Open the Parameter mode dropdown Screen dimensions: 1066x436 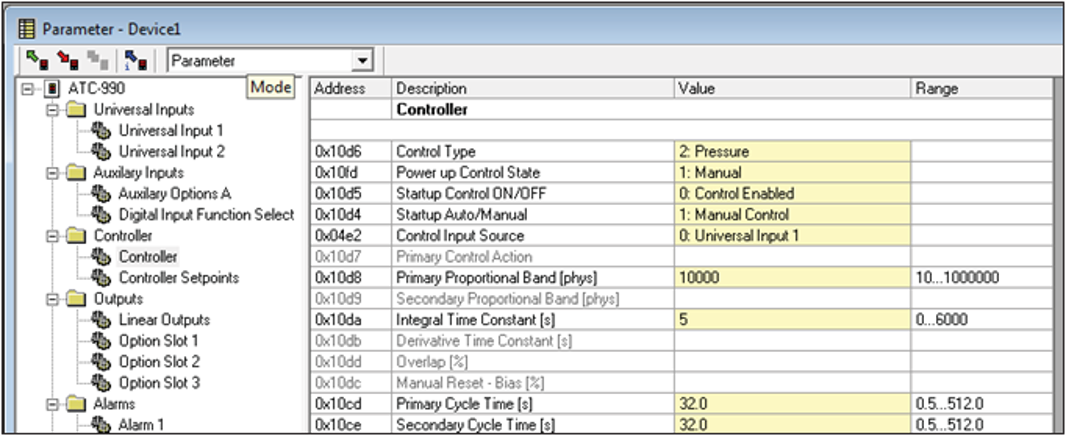pos(364,61)
